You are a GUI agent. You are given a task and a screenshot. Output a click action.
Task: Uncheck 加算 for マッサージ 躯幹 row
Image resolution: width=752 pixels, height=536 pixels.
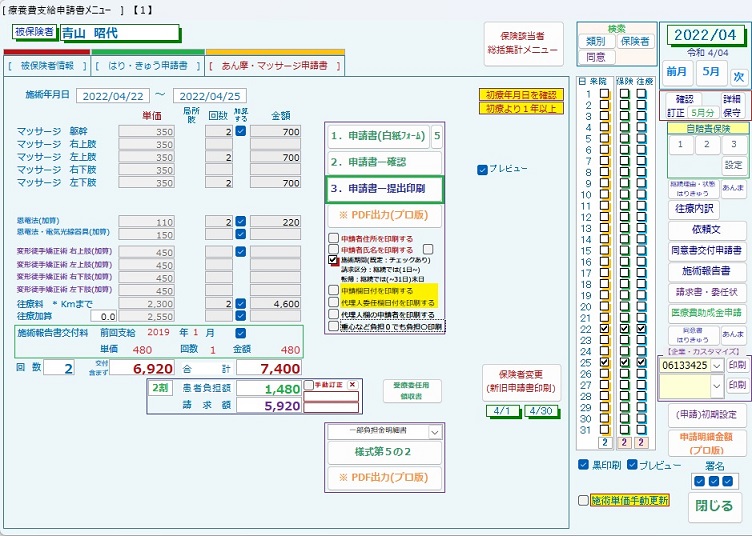(241, 130)
